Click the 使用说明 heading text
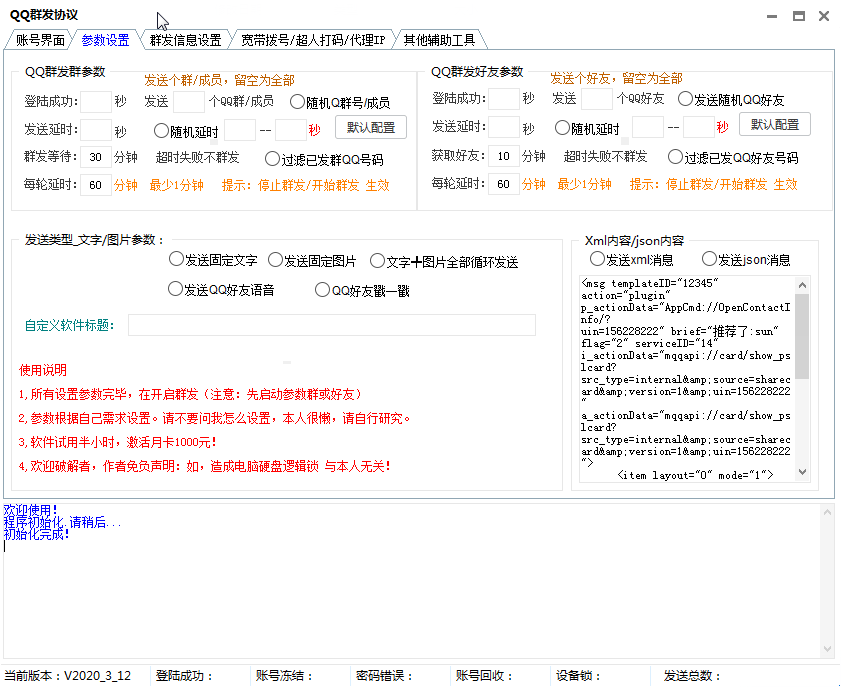 point(43,370)
